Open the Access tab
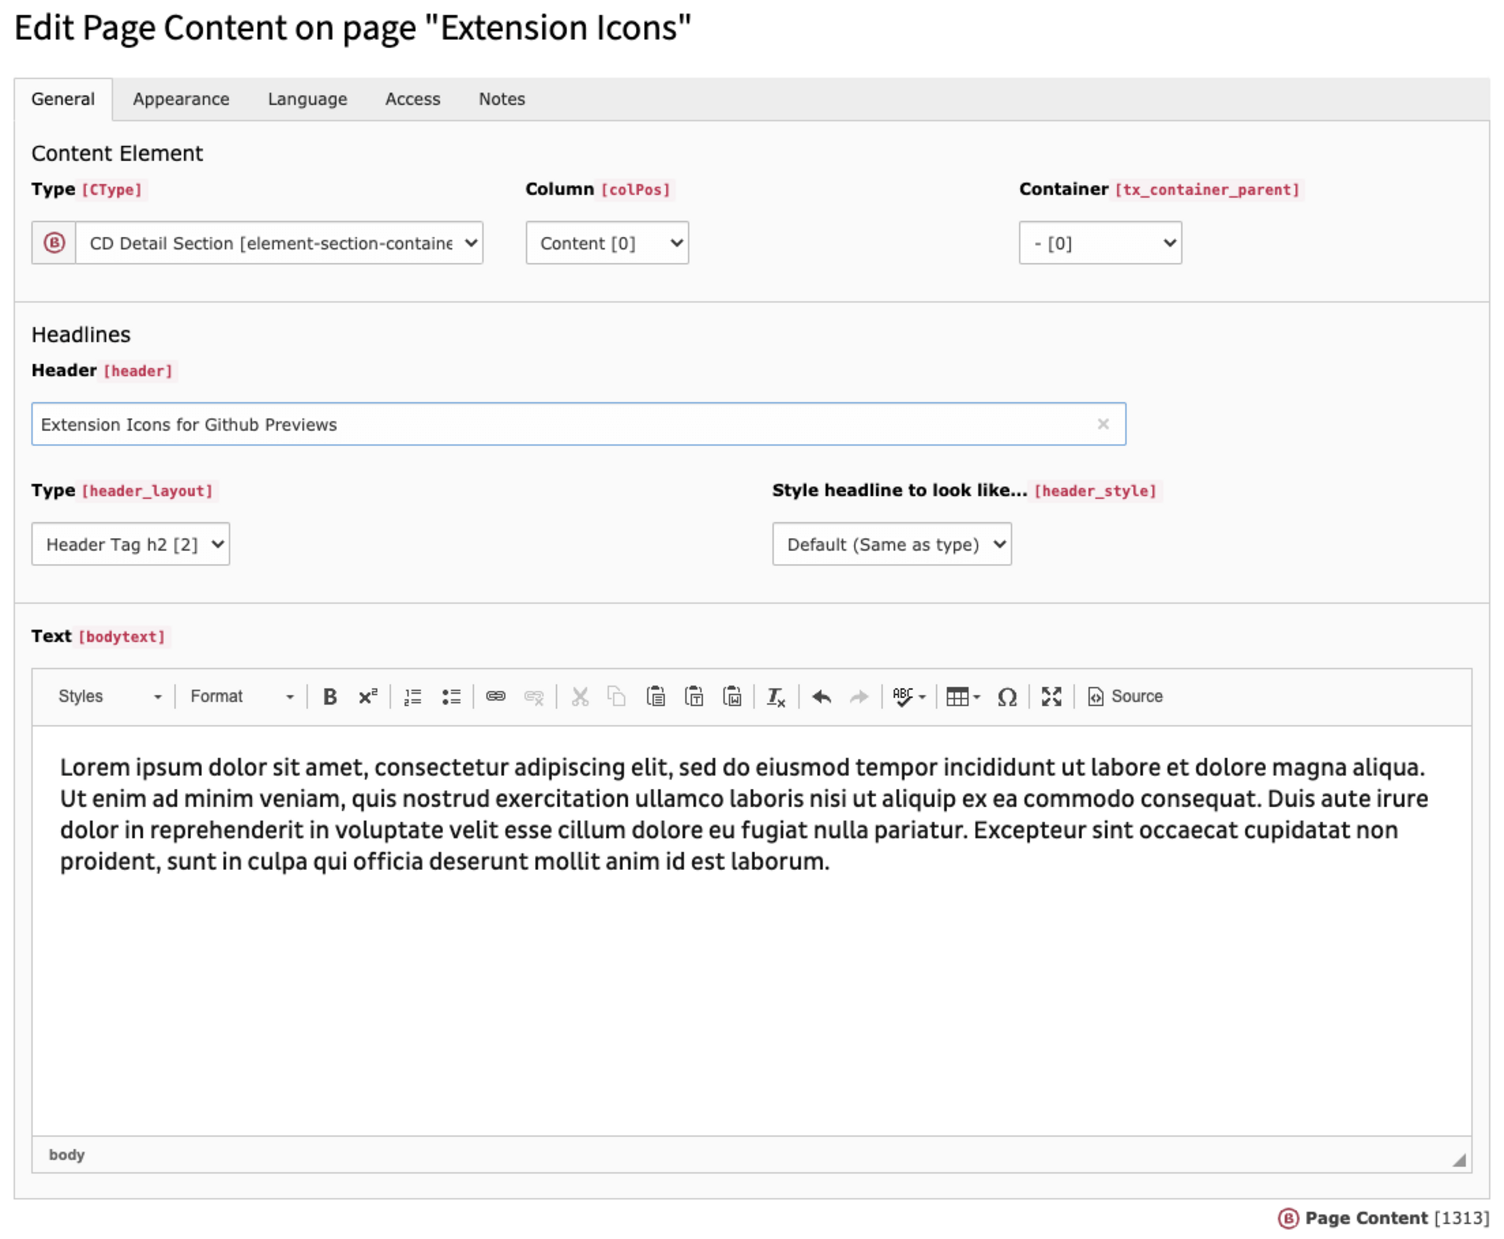This screenshot has height=1239, width=1504. click(x=412, y=99)
